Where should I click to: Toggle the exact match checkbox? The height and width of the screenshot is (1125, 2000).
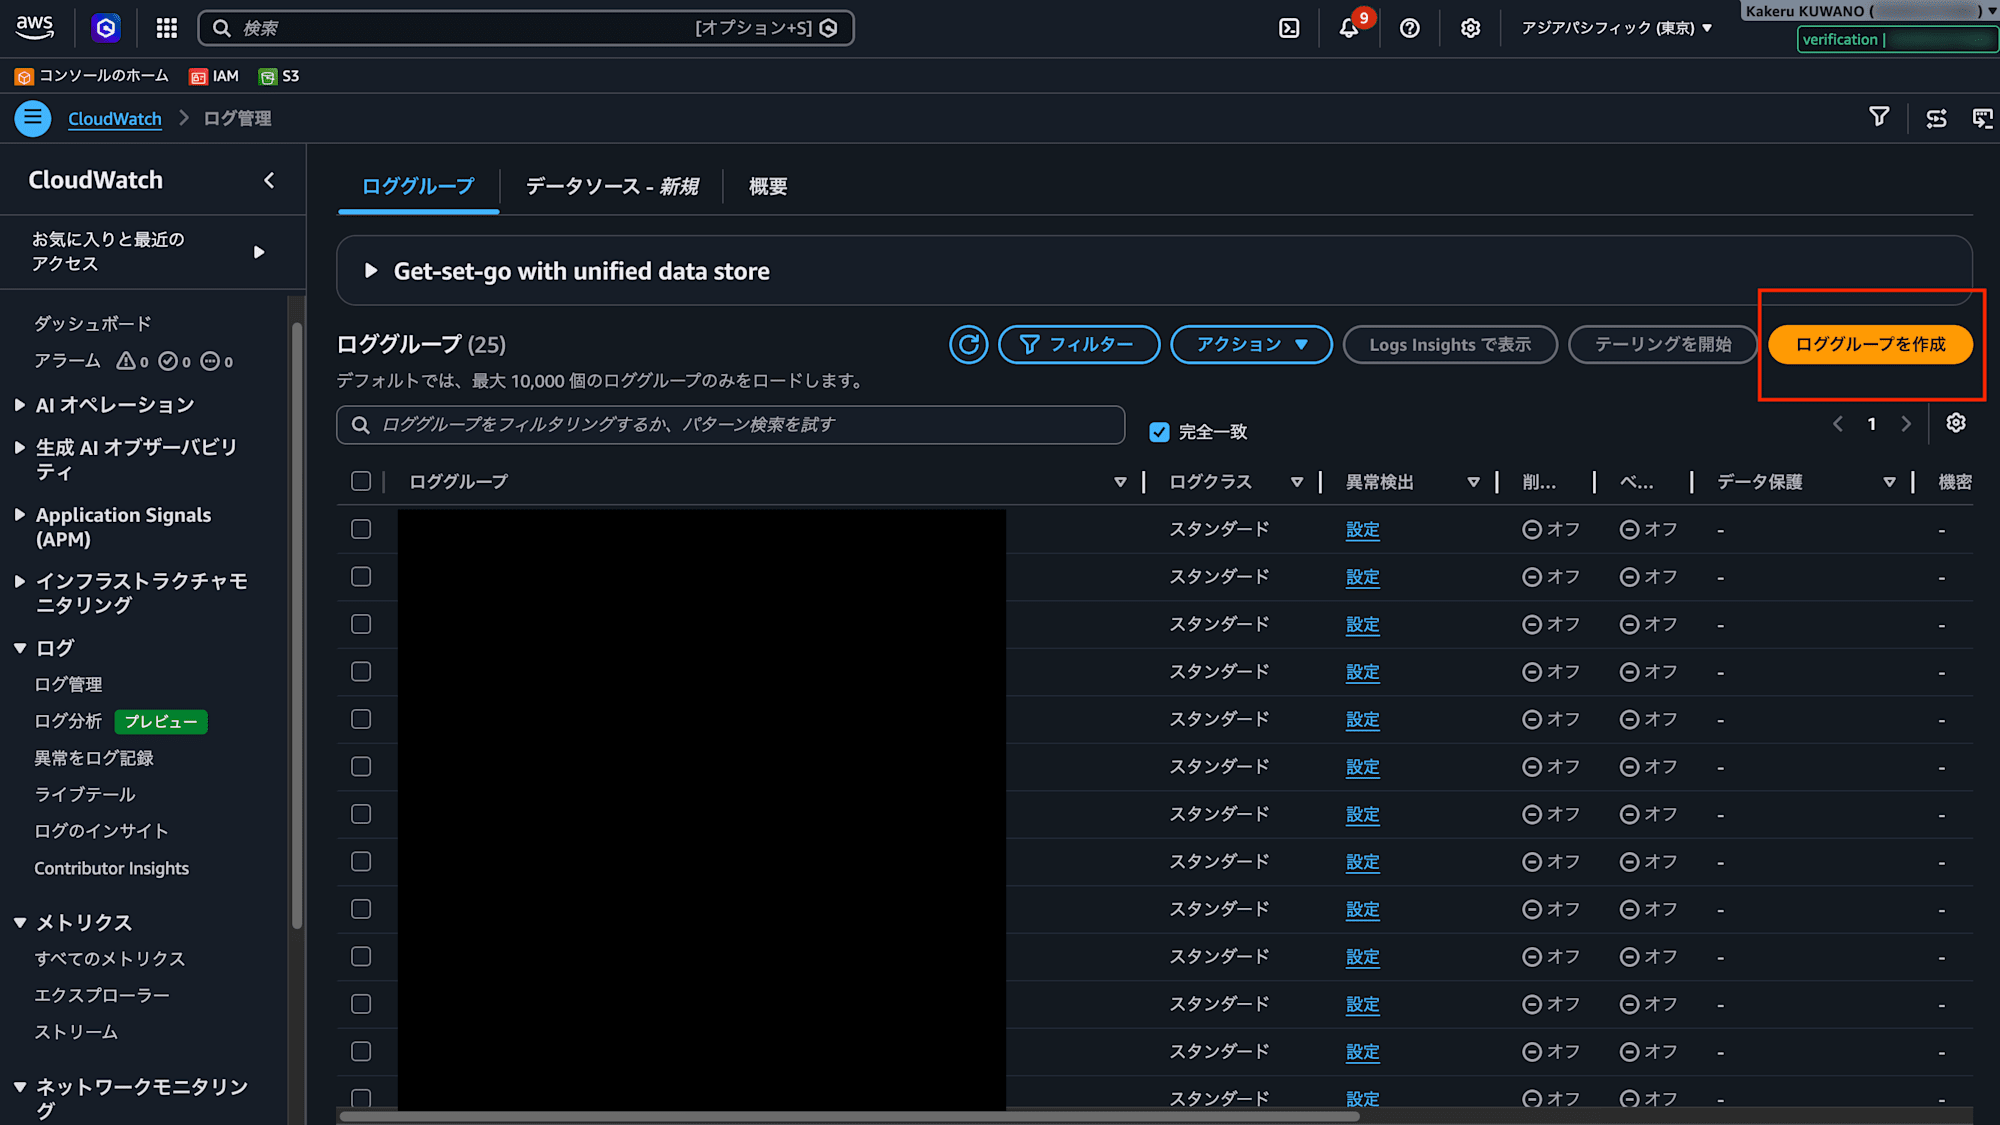tap(1159, 432)
